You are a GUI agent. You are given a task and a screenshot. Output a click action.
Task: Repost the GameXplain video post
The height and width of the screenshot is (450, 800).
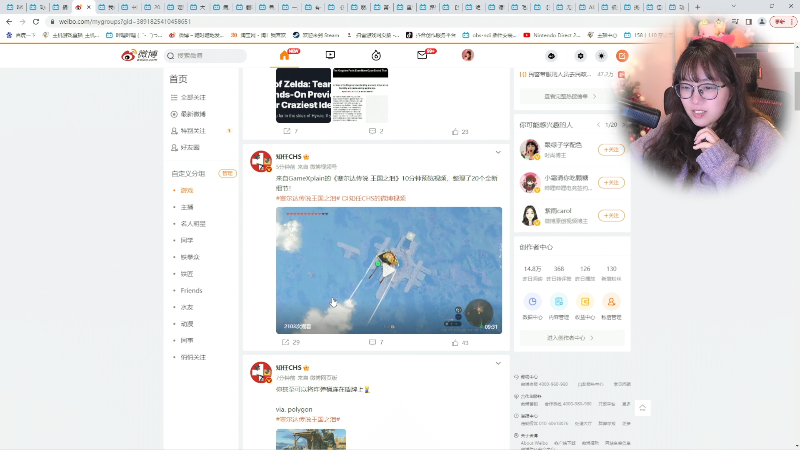[291, 342]
